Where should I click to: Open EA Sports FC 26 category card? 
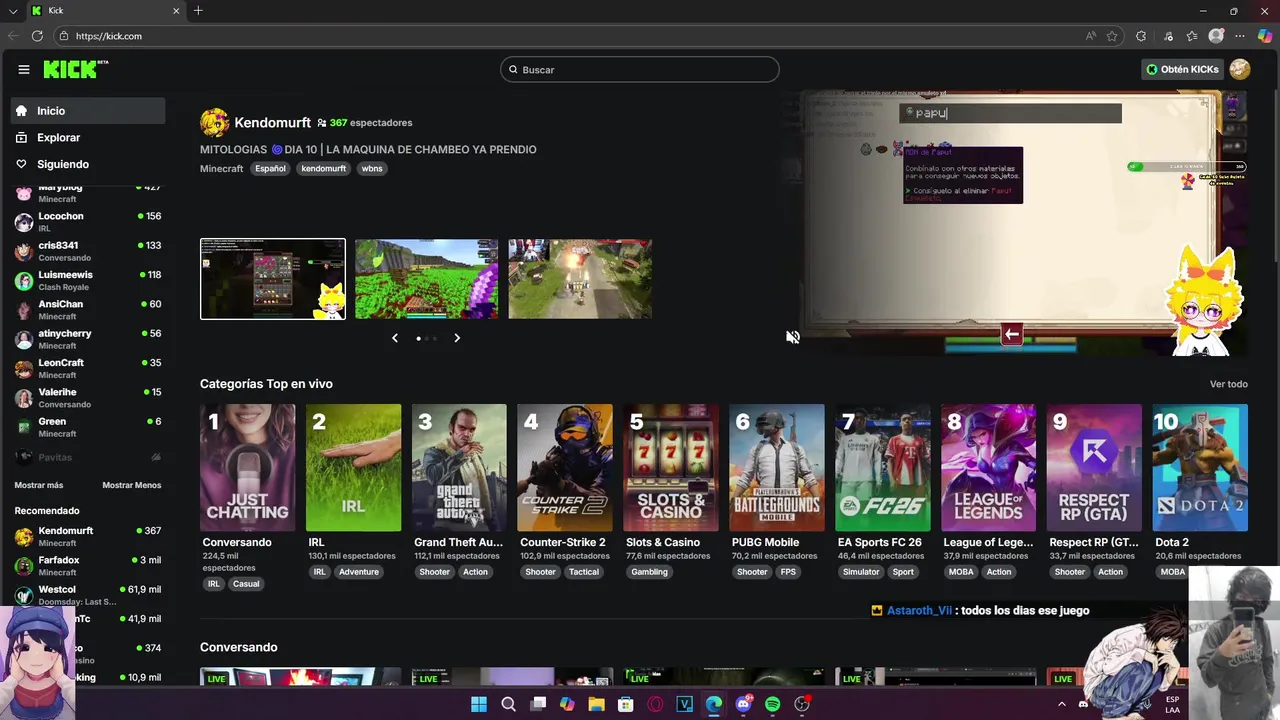click(883, 467)
